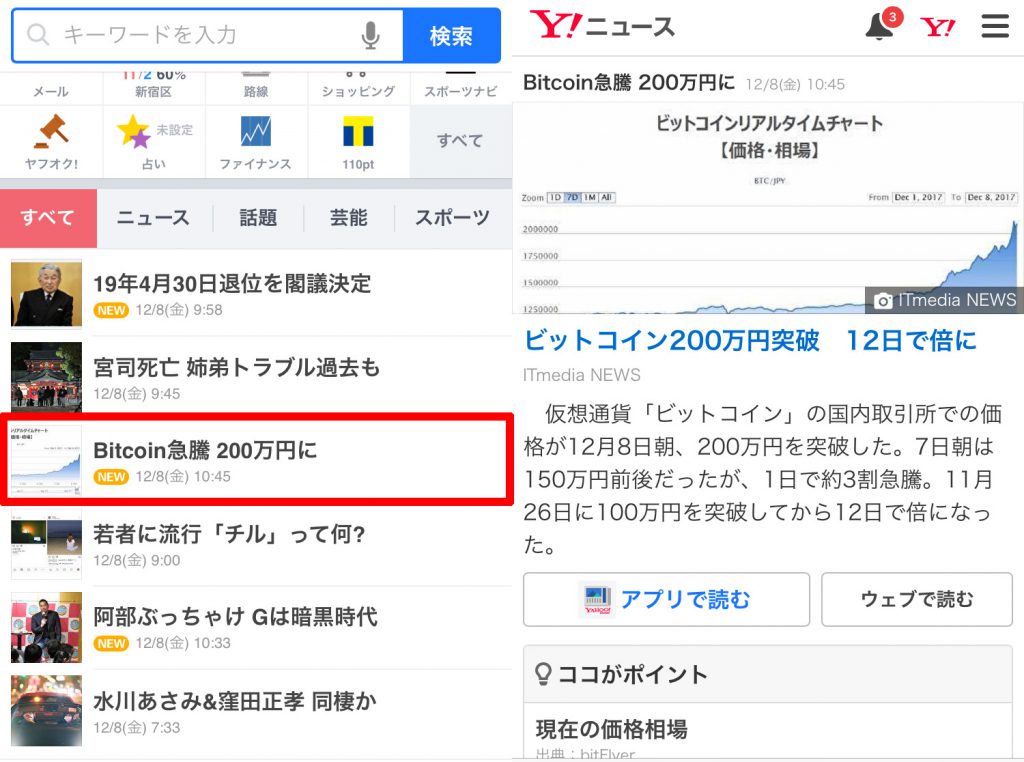Select the 1D zoom option on chart

pos(555,197)
